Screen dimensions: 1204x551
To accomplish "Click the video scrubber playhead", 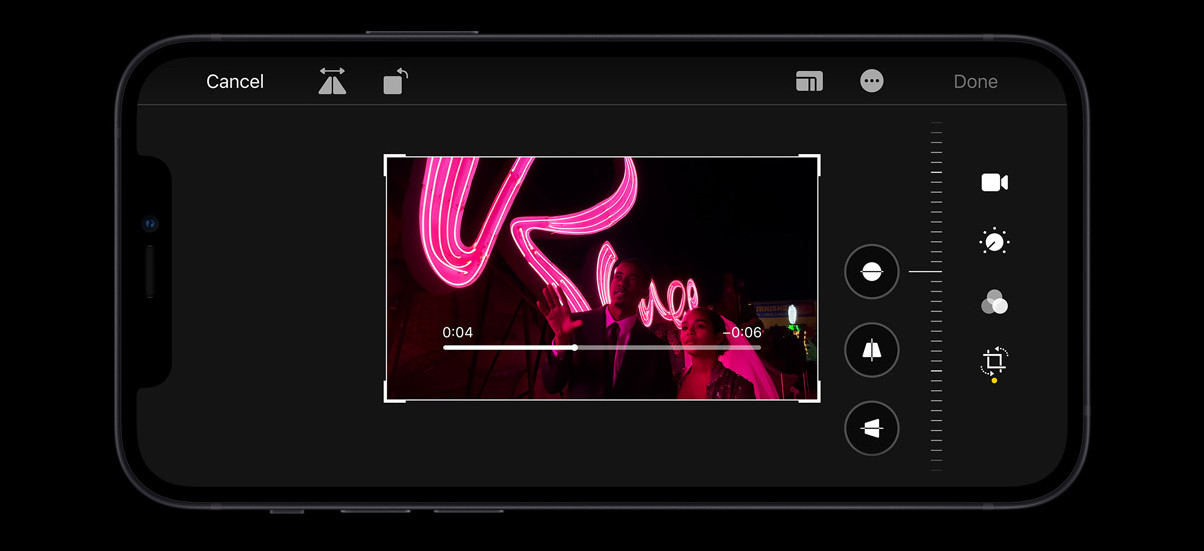I will click(575, 347).
